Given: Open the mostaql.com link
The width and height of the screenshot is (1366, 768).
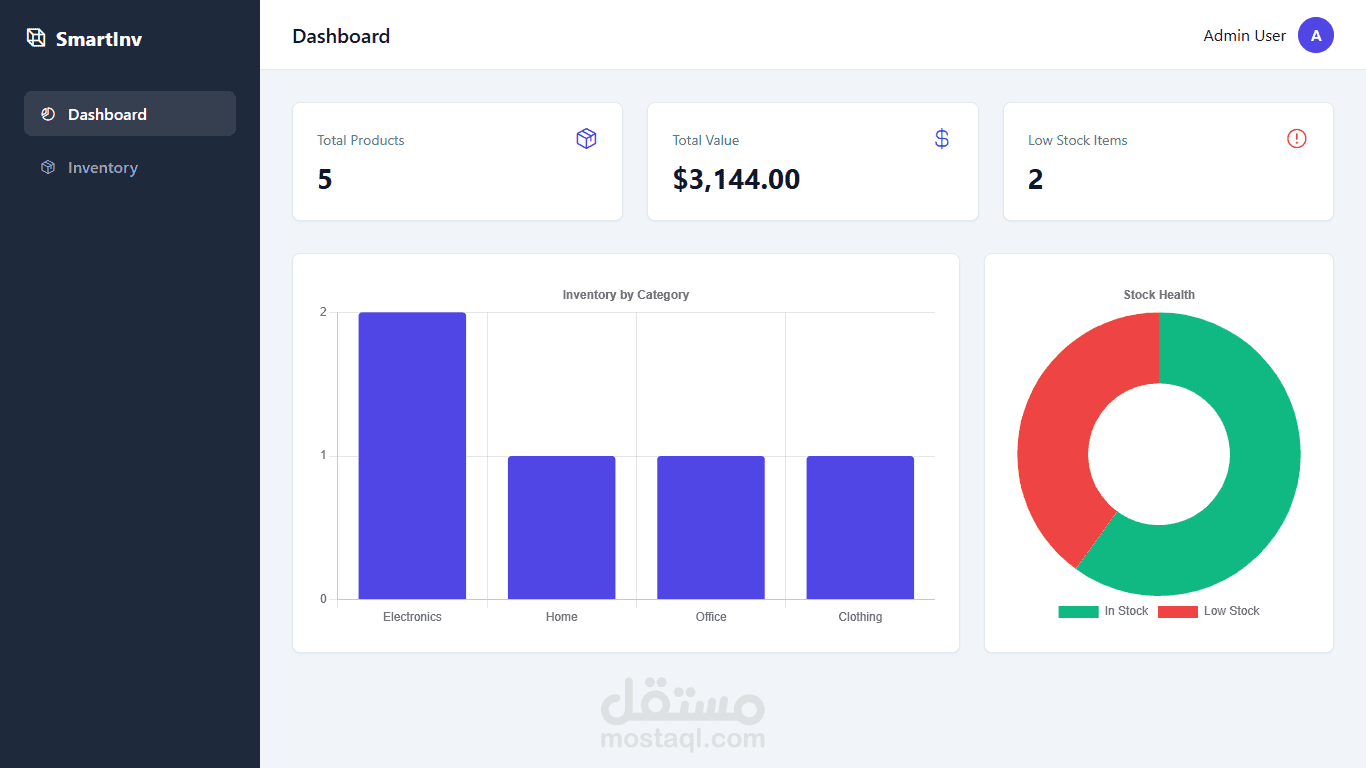Looking at the screenshot, I should [683, 740].
